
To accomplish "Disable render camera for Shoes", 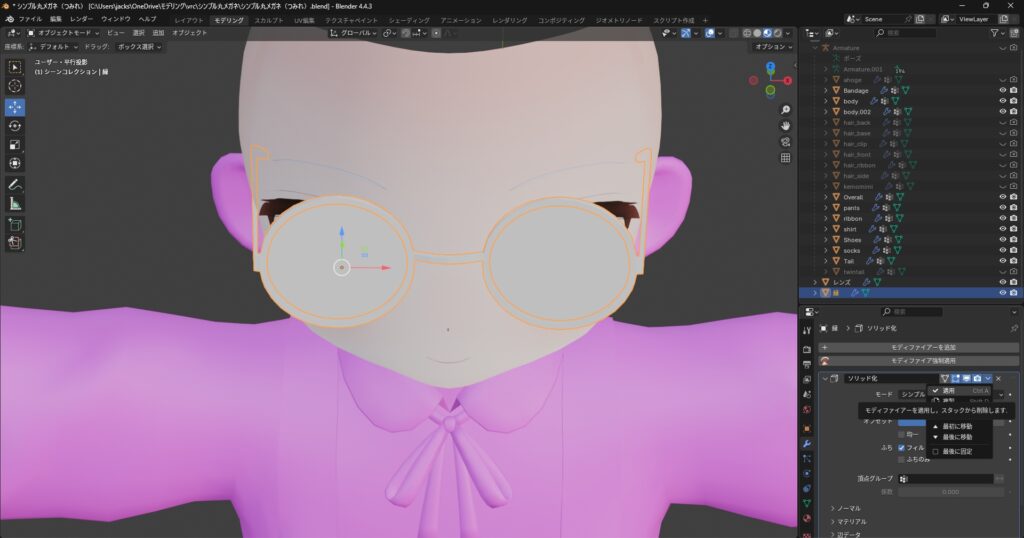I will pos(1014,240).
